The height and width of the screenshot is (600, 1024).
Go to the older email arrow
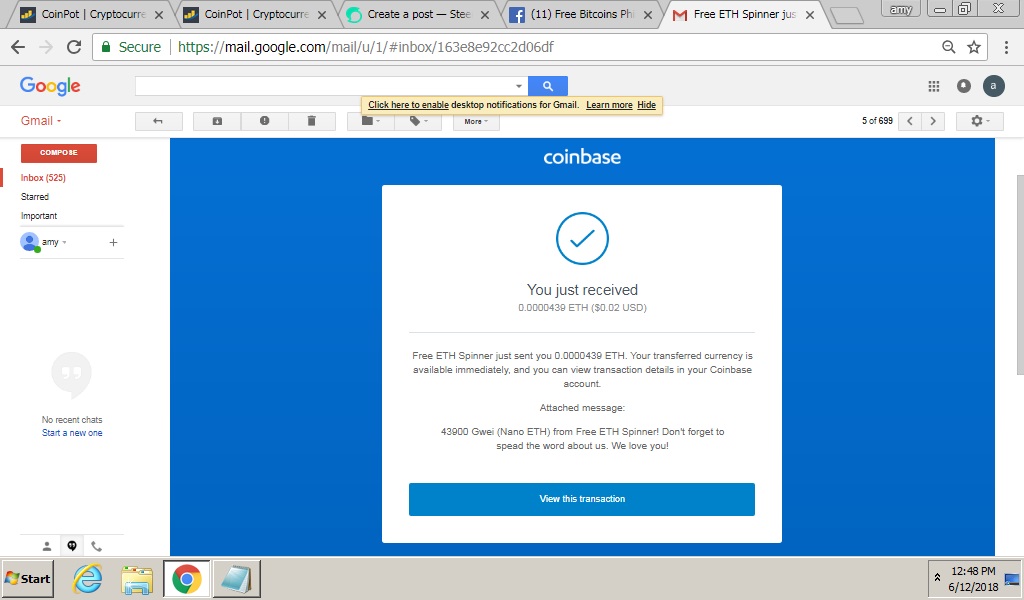(x=933, y=121)
